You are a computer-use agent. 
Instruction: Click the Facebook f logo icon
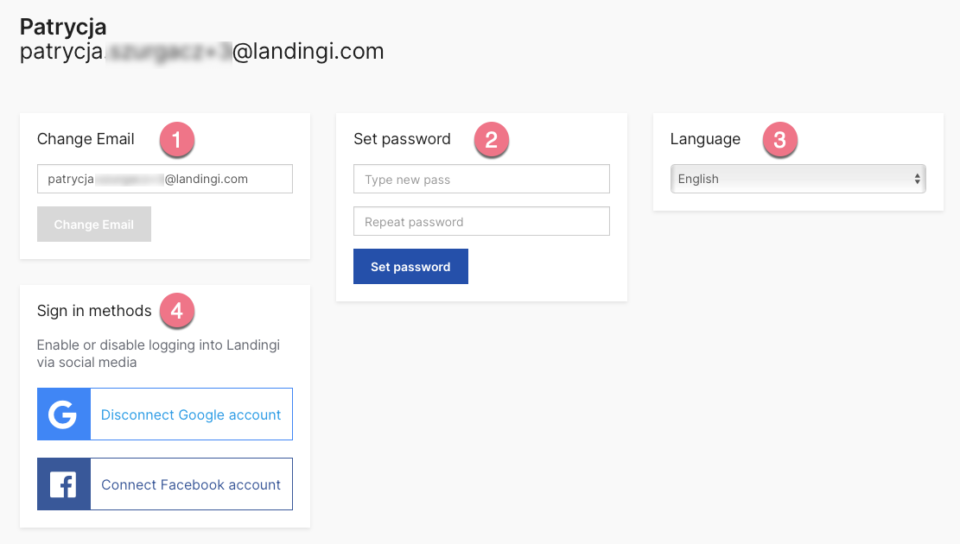click(x=64, y=484)
